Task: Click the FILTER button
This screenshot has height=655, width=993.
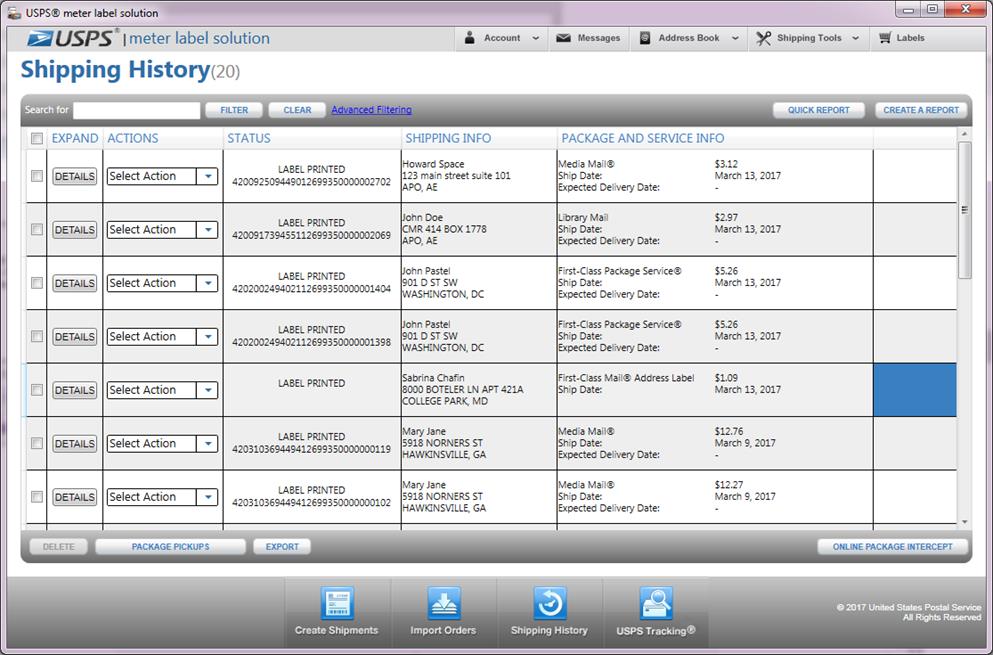Action: 234,110
